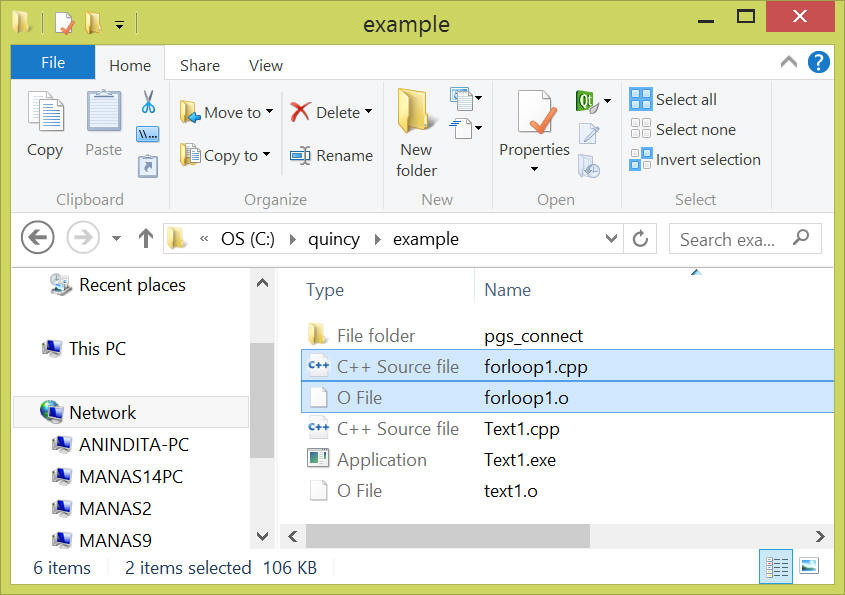Refresh the current folder view
Screen dimensions: 845x595
641,239
